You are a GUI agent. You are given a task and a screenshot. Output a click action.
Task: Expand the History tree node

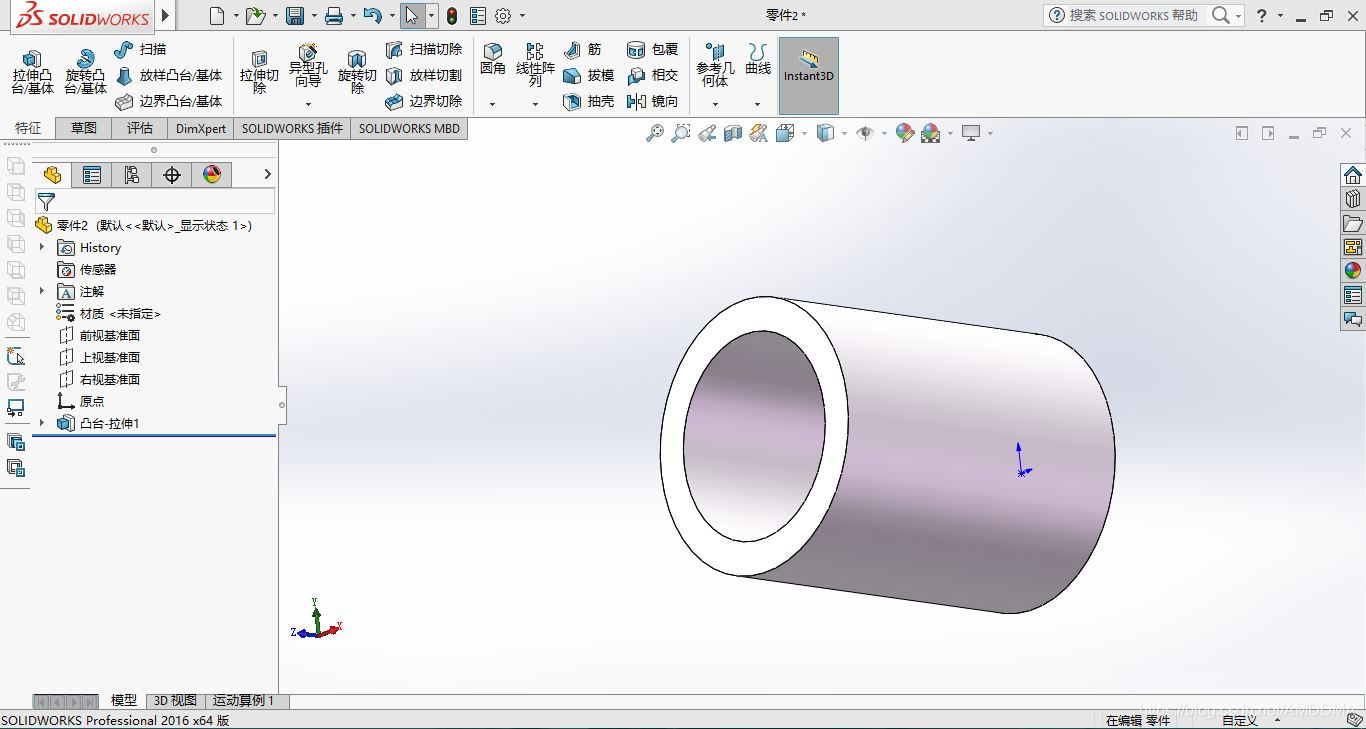point(42,247)
